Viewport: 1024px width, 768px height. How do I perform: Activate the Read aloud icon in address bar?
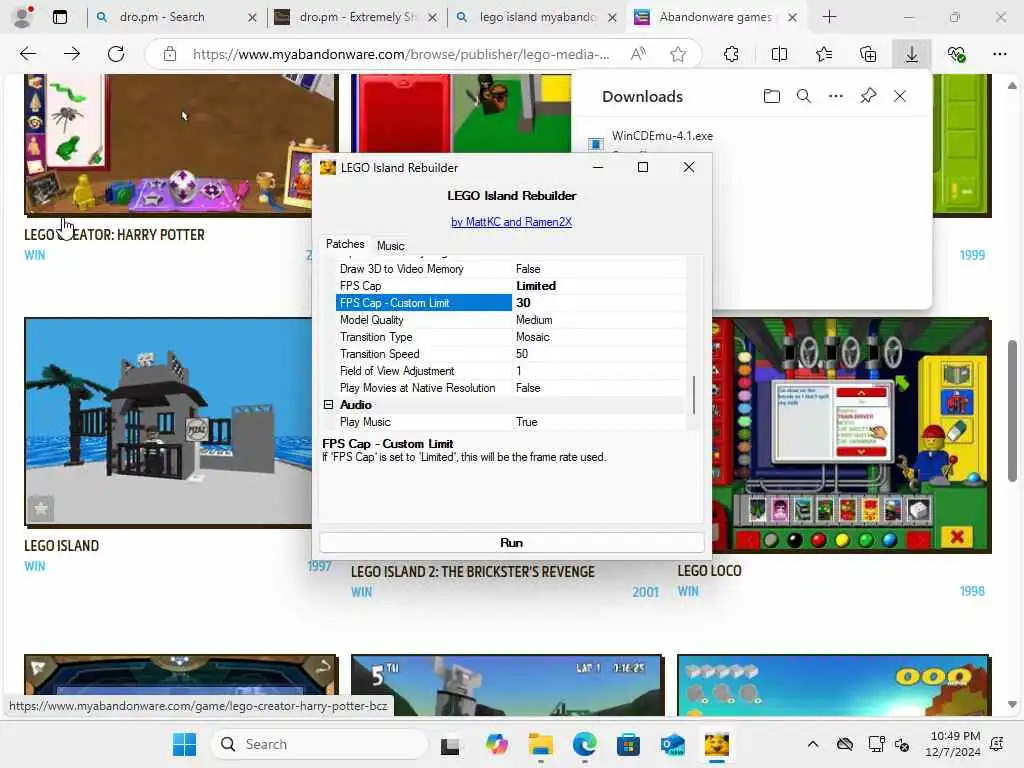[639, 54]
